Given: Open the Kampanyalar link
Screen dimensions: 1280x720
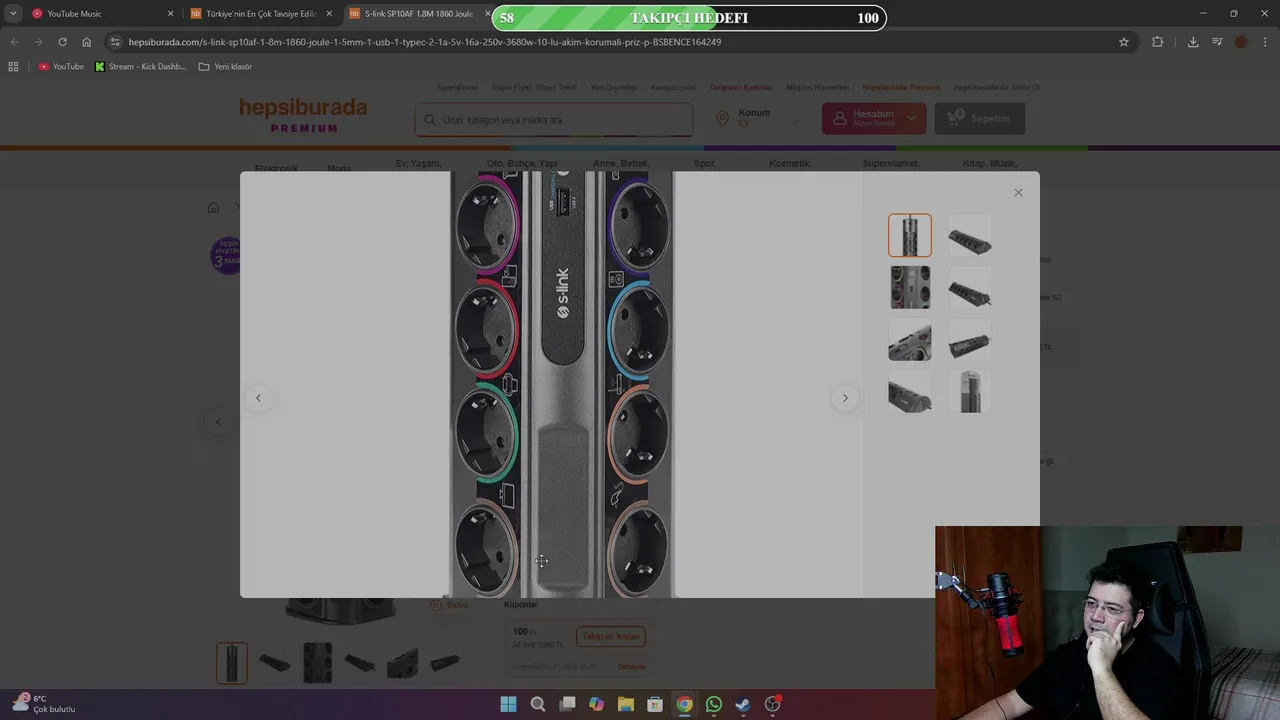Looking at the screenshot, I should pyautogui.click(x=674, y=87).
